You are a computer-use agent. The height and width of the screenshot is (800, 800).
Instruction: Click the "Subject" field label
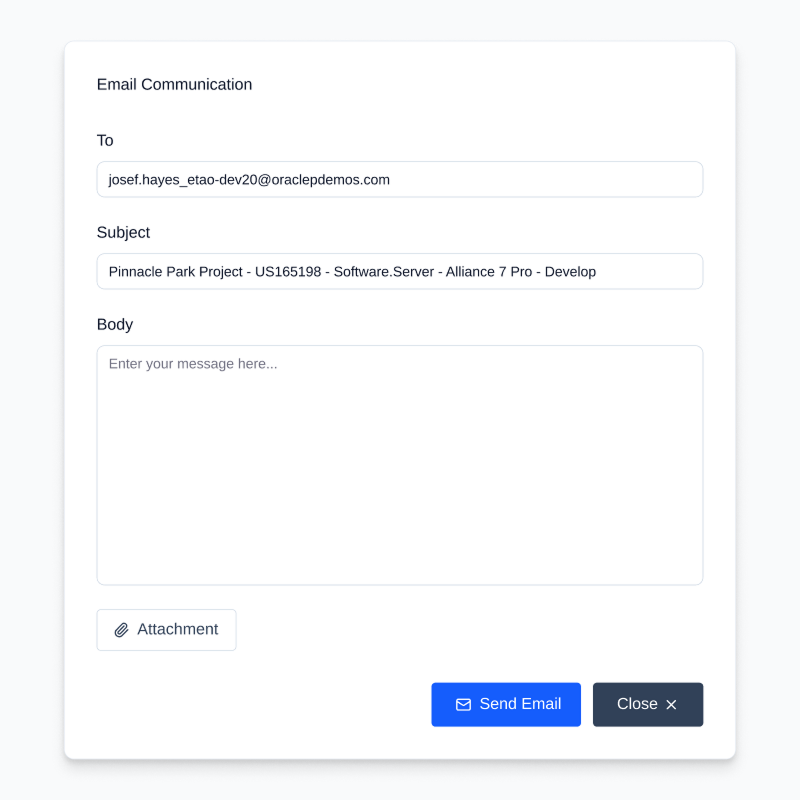tap(123, 233)
